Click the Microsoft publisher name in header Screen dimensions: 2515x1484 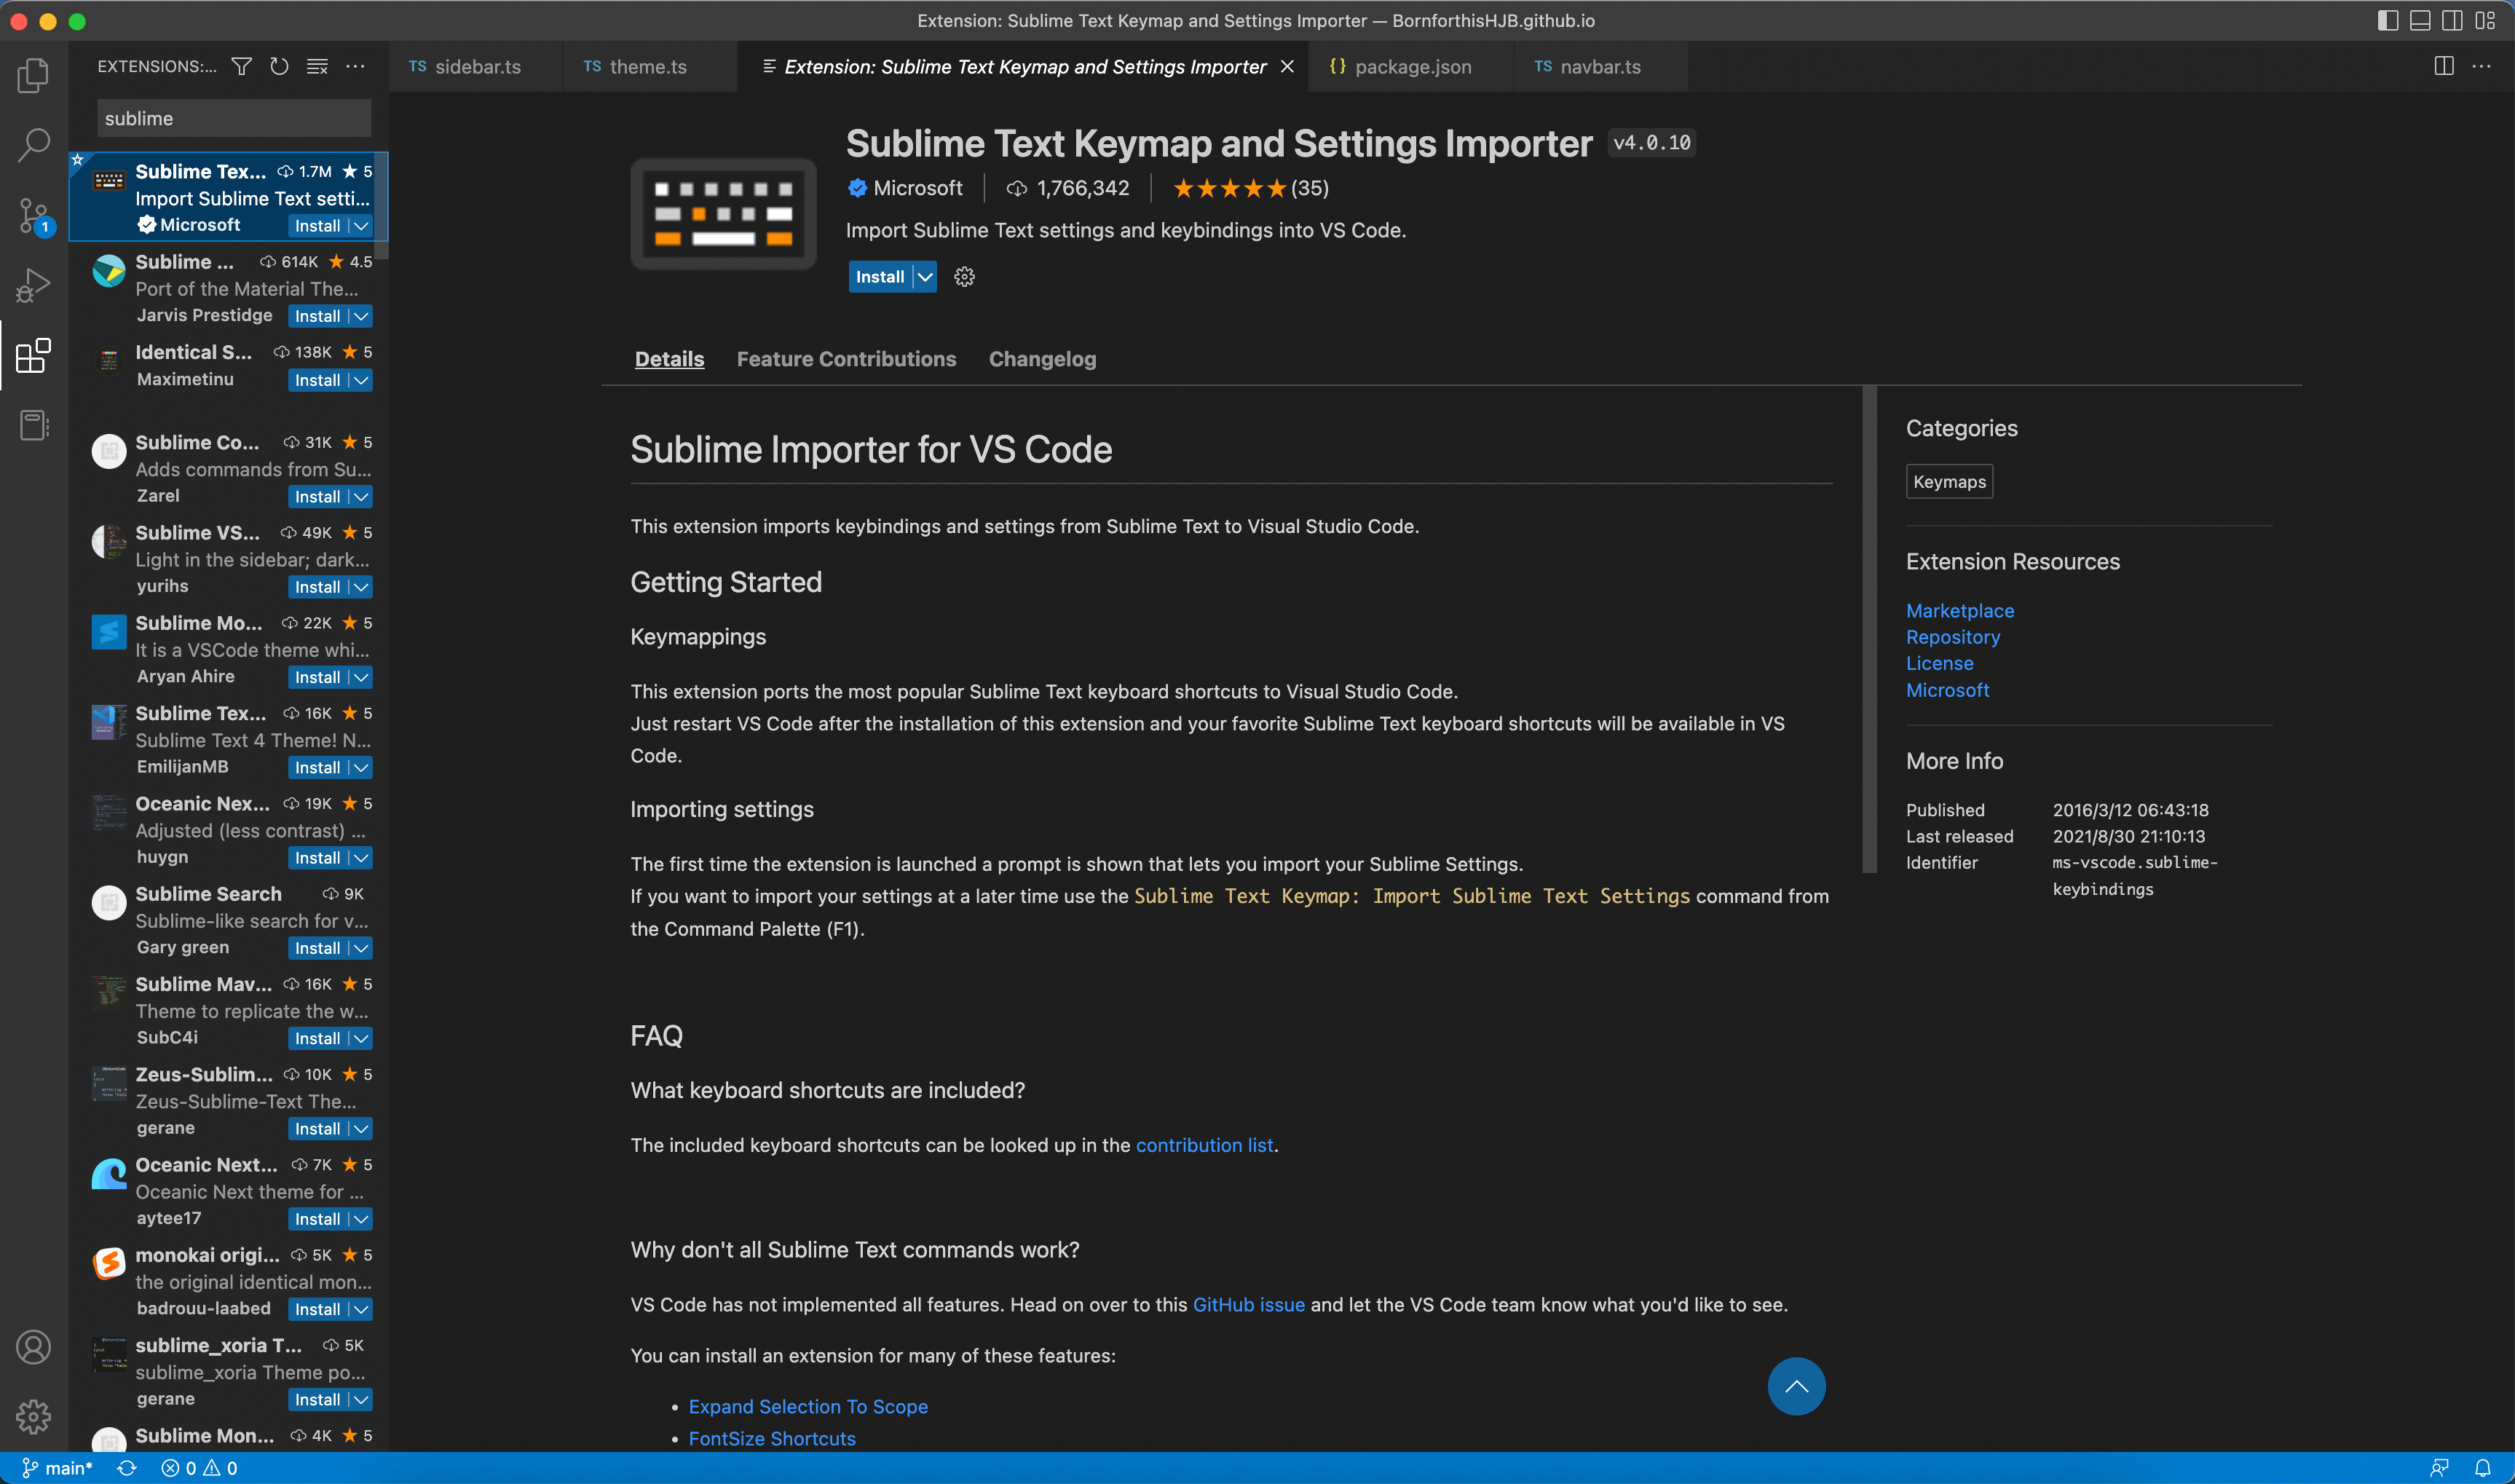click(x=917, y=188)
